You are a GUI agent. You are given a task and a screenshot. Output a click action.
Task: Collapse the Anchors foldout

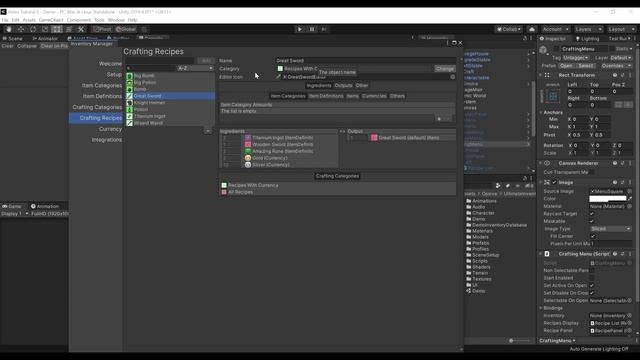point(541,112)
